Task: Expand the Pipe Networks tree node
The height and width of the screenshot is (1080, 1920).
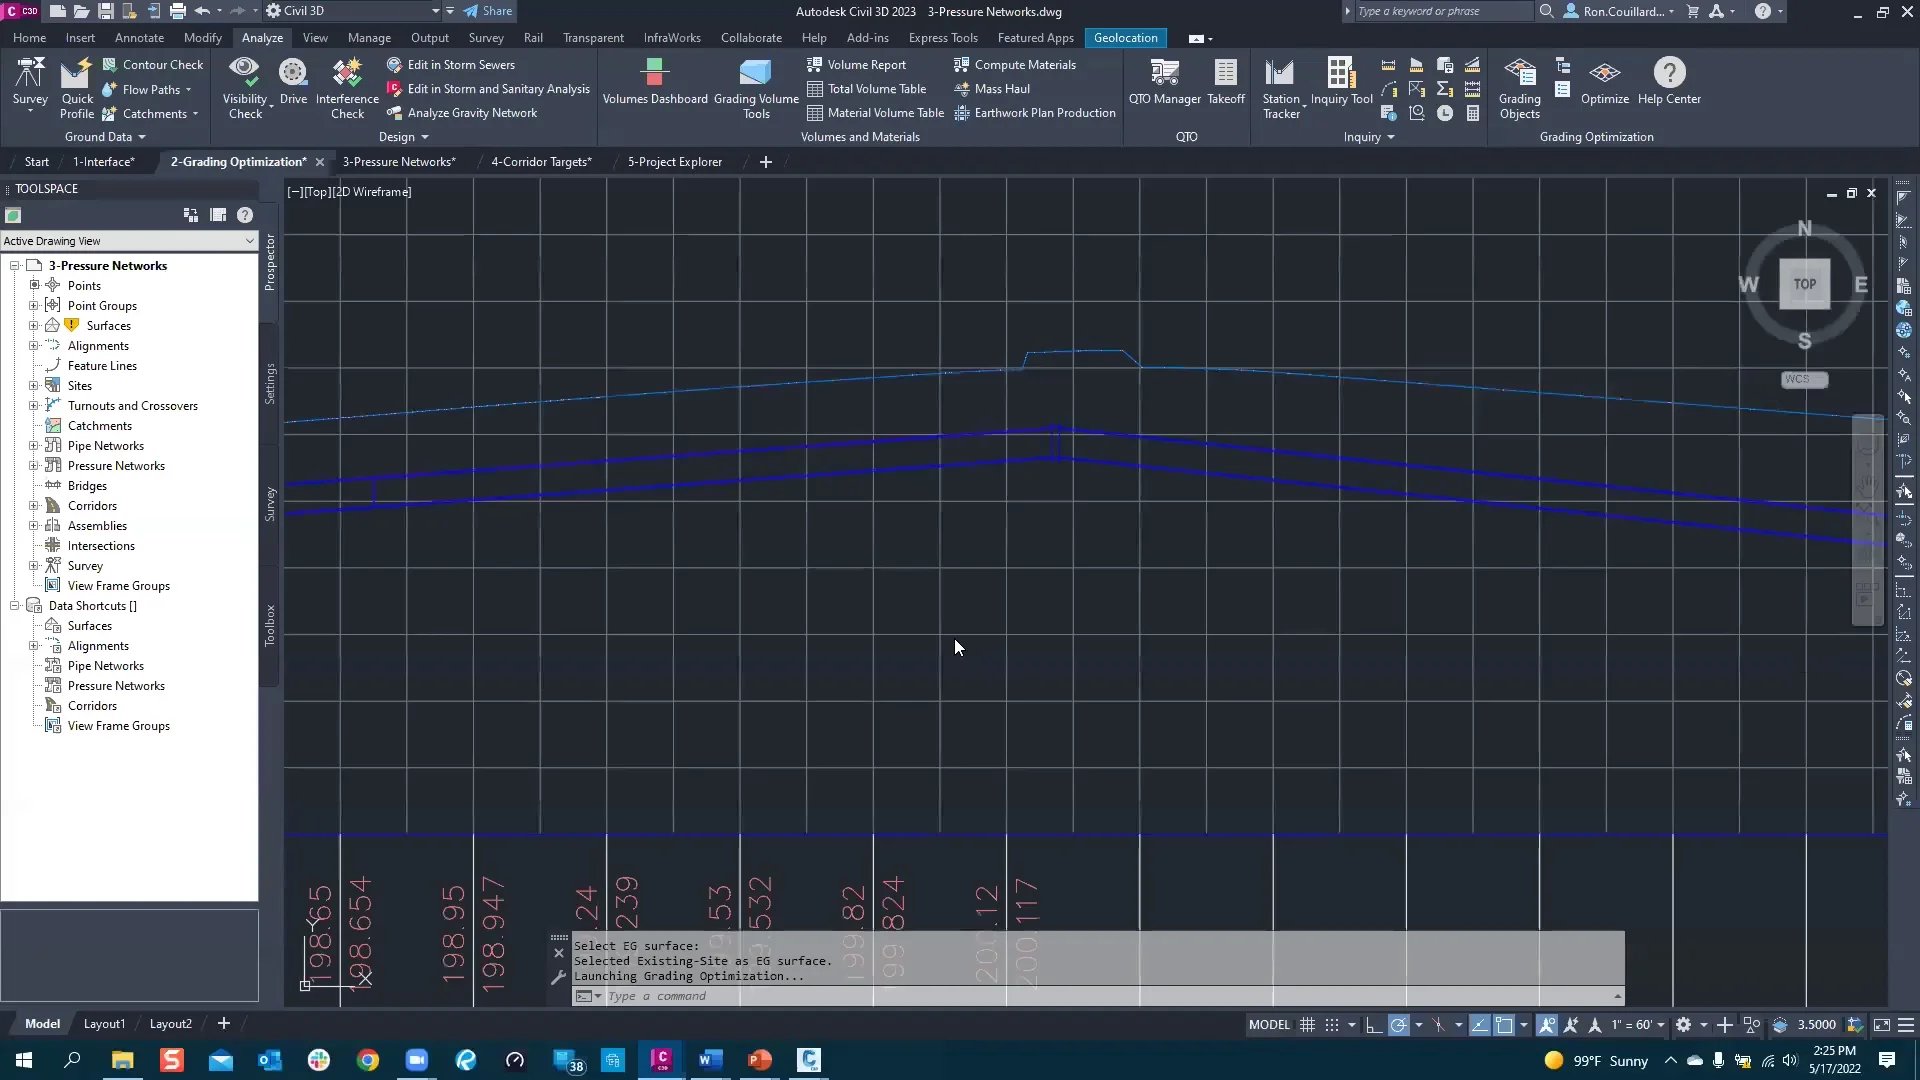Action: tap(34, 446)
